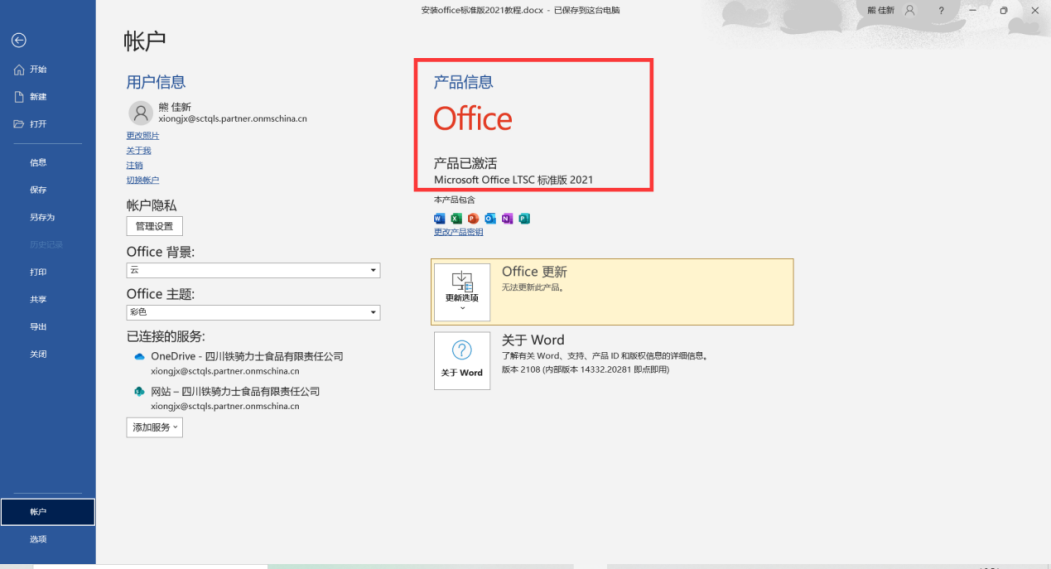Click the Word product icon
The image size is (1051, 569).
[440, 218]
